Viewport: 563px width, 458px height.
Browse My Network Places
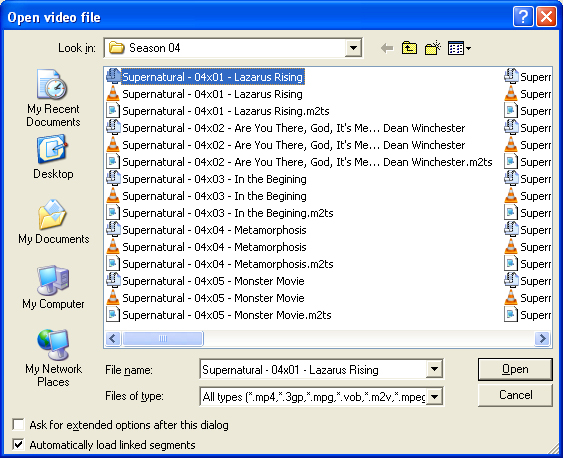pos(53,358)
